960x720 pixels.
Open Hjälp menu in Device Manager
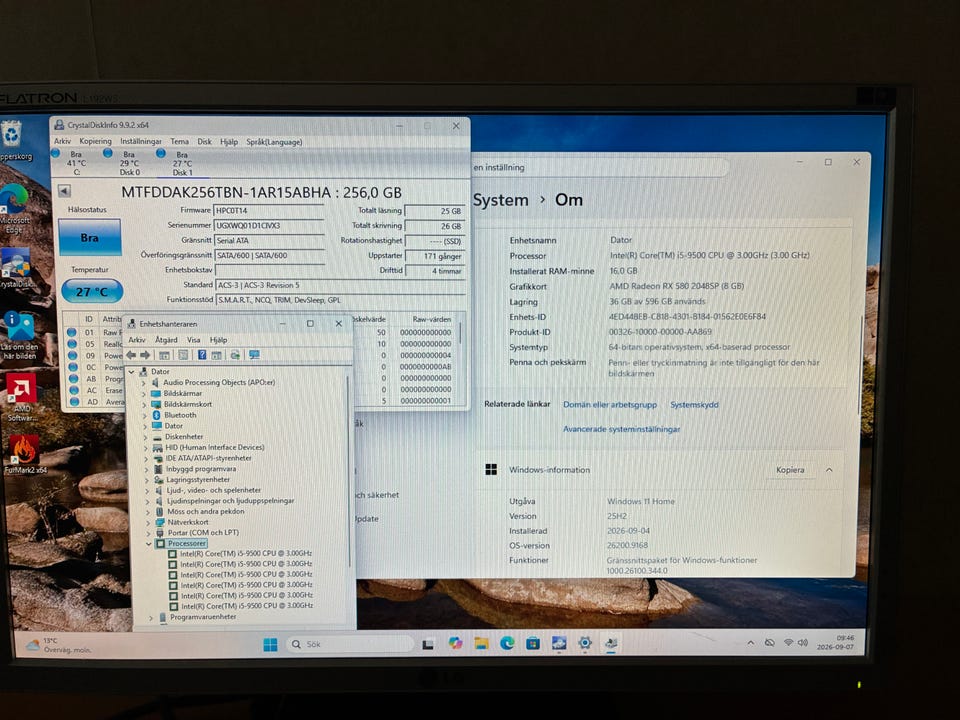pos(218,340)
